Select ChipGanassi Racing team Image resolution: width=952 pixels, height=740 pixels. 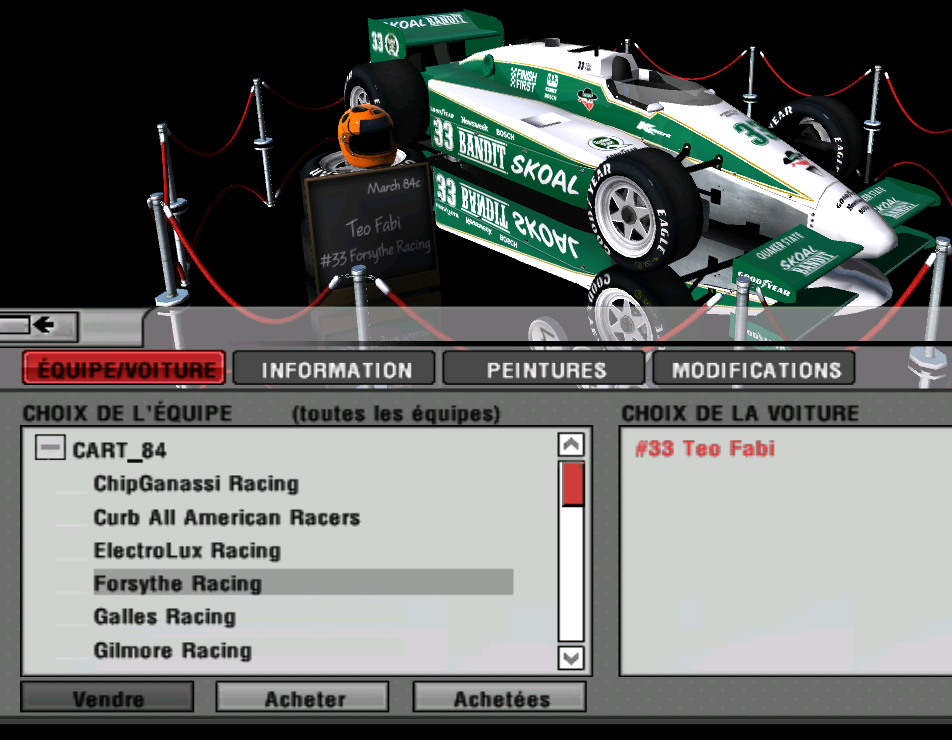click(196, 484)
